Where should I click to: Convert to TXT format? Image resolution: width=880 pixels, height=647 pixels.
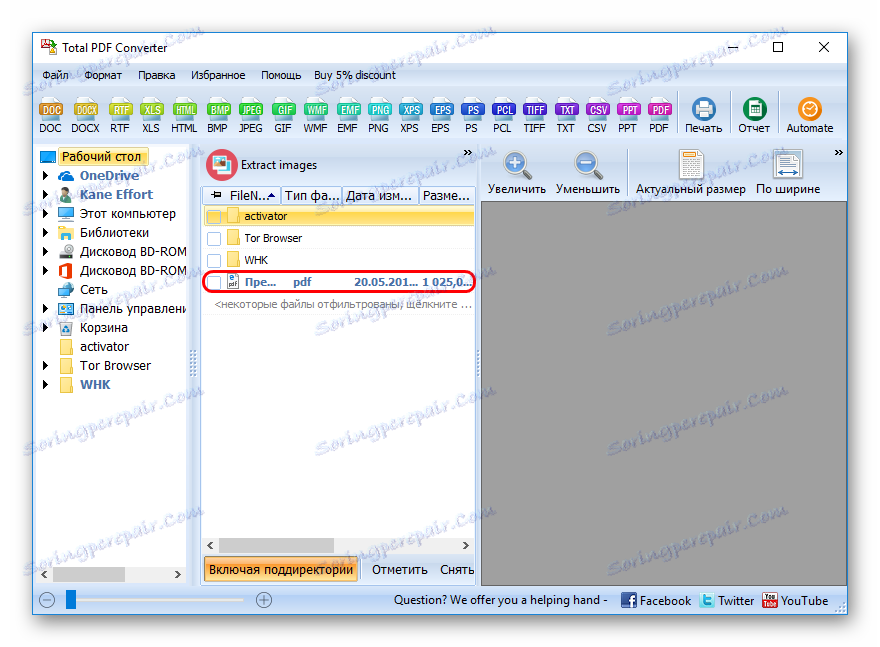[566, 116]
